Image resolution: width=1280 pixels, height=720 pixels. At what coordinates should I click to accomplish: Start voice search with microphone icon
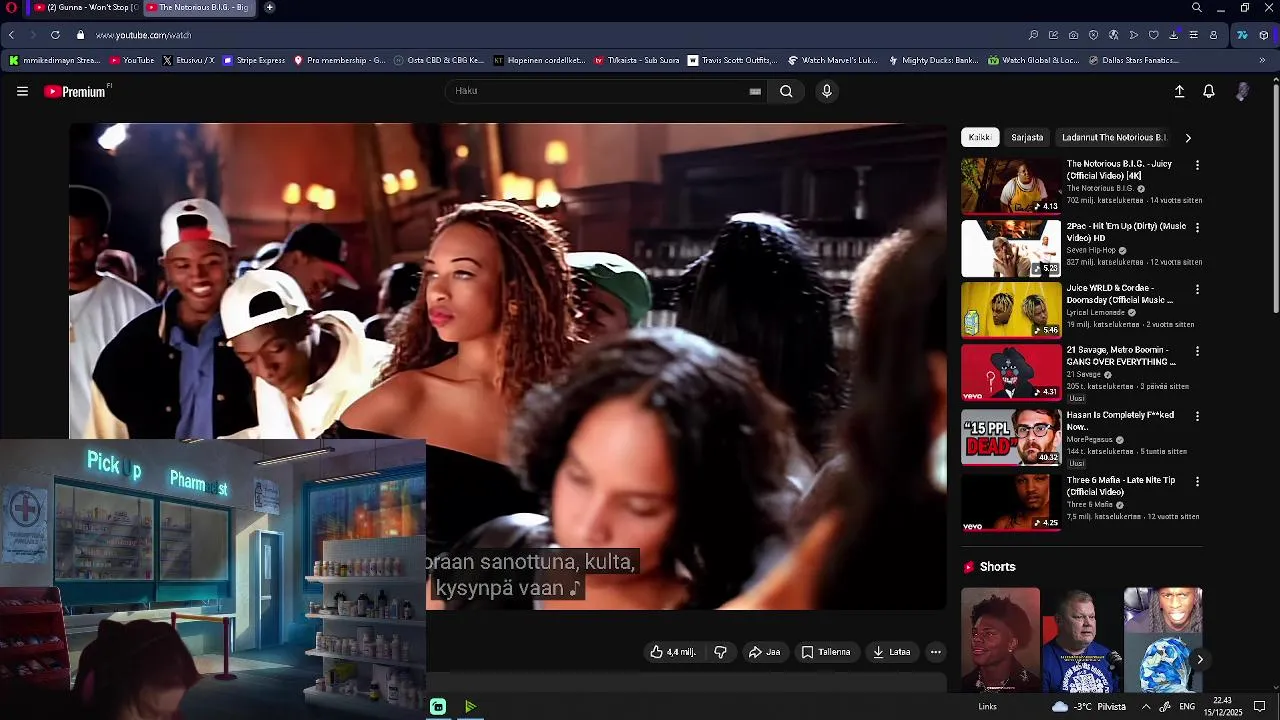[826, 91]
